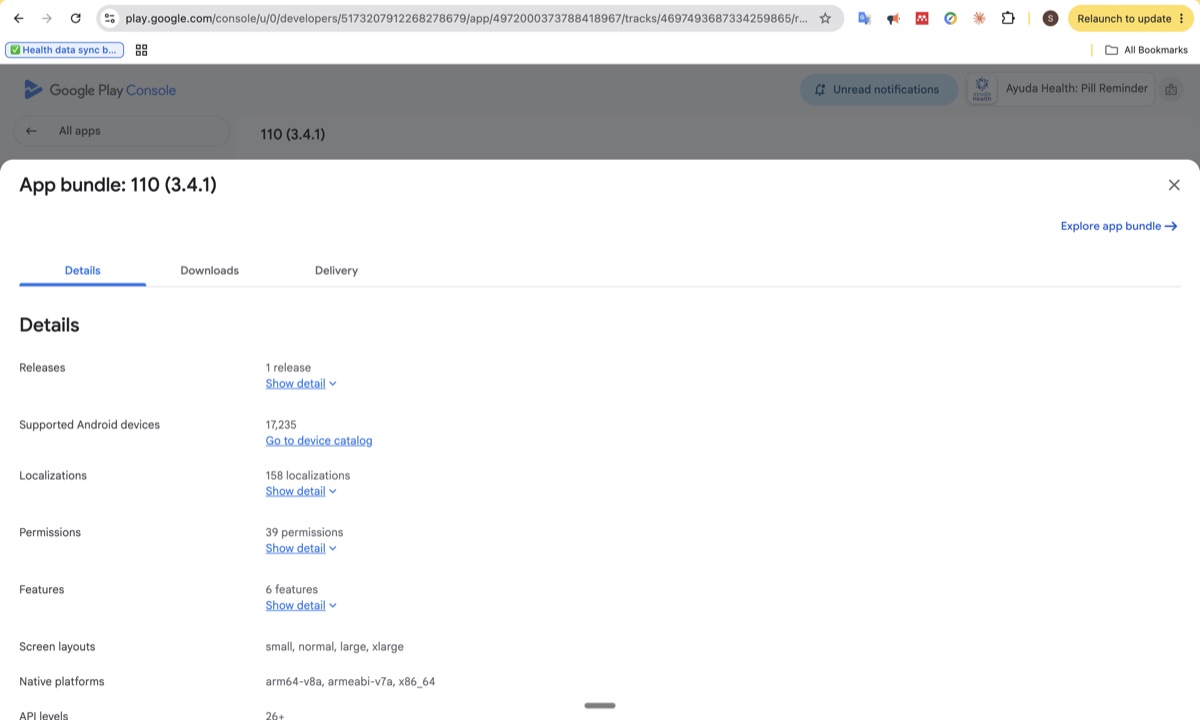The image size is (1200, 720).
Task: Go back to All apps
Action: pos(122,131)
